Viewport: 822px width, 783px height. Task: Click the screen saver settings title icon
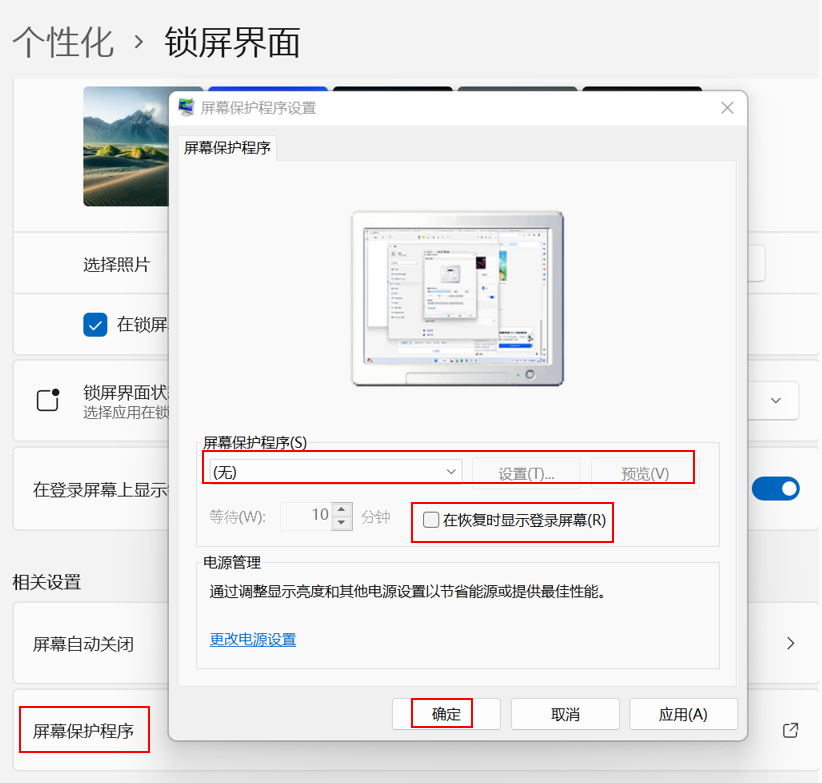(x=186, y=107)
